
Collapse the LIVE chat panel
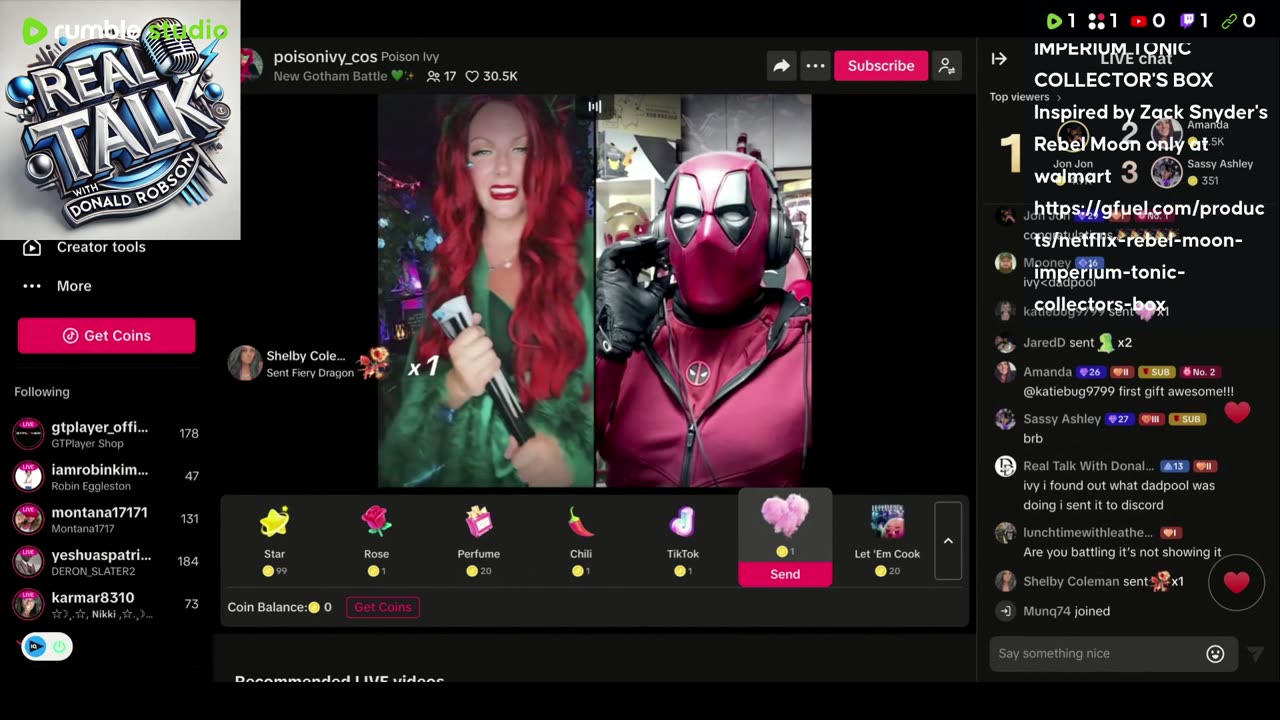(999, 59)
